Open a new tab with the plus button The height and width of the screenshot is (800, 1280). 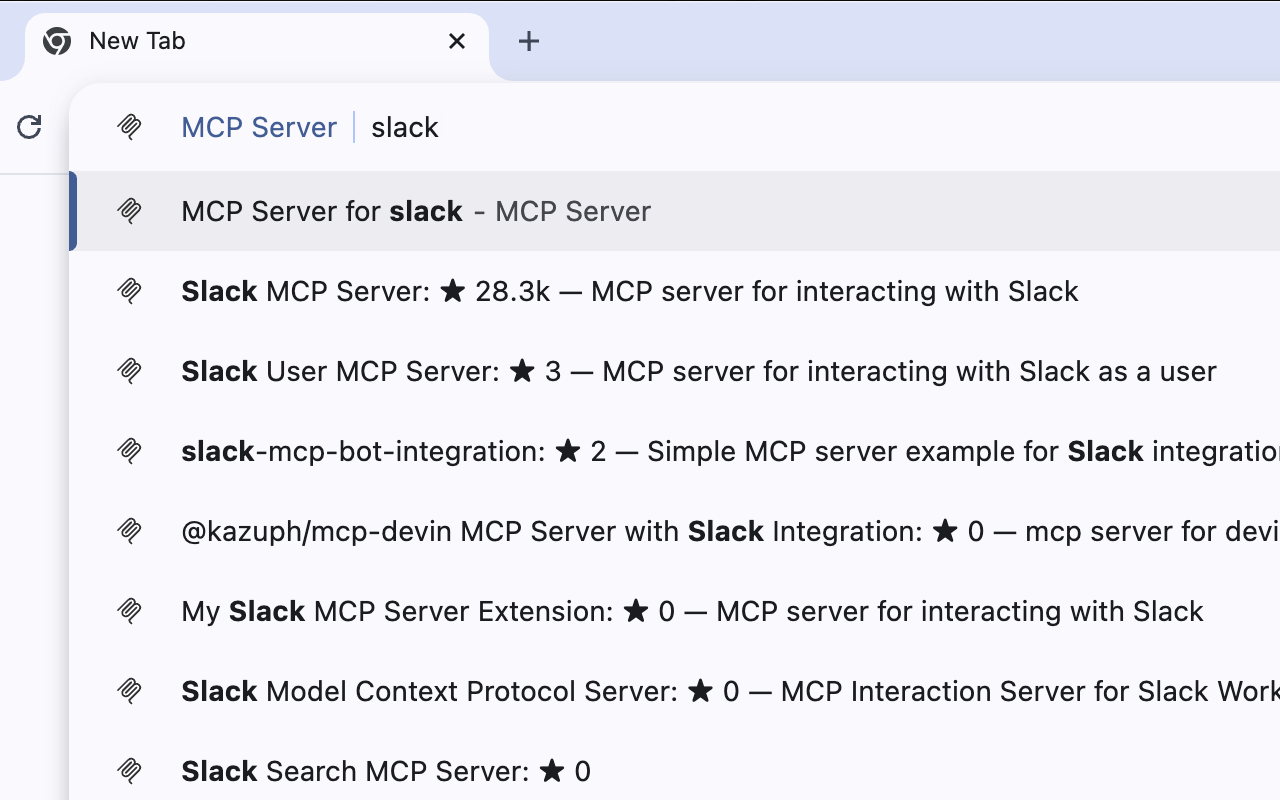tap(528, 41)
